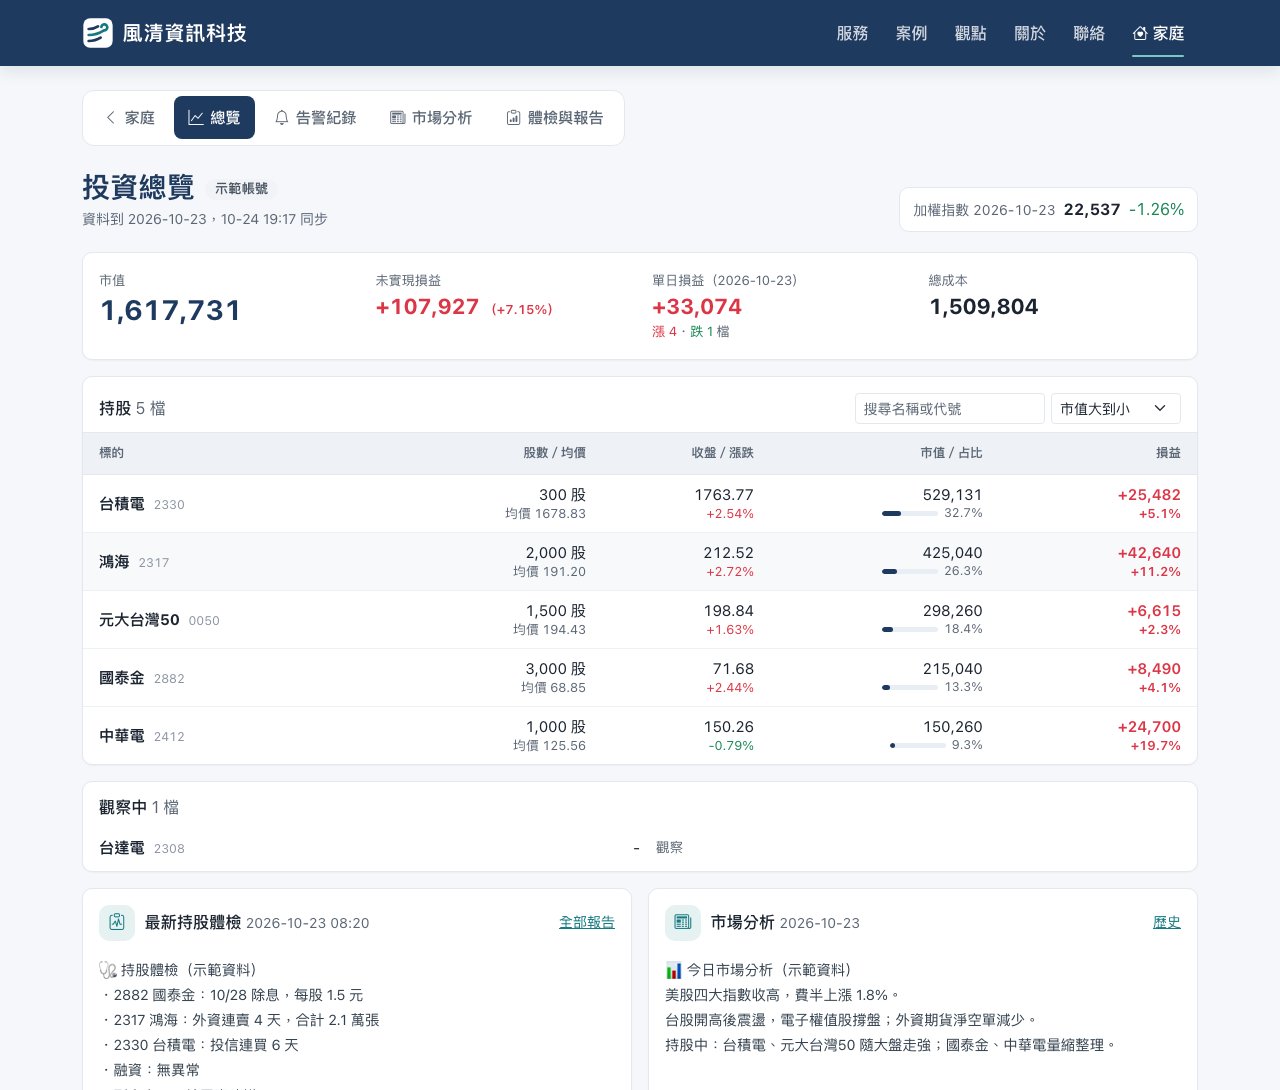
Task: Click the 未實現損益 +107,927 value
Action: [x=427, y=307]
